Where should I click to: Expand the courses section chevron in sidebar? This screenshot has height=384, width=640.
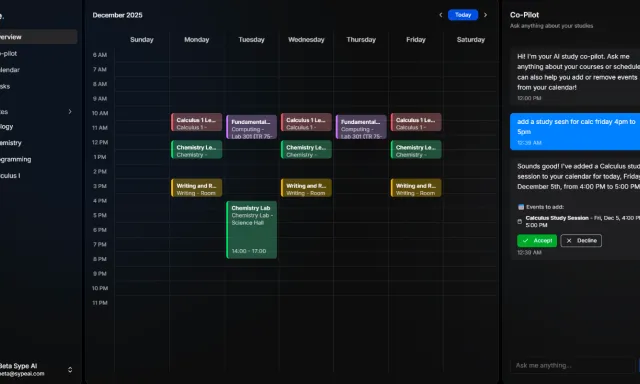click(70, 112)
